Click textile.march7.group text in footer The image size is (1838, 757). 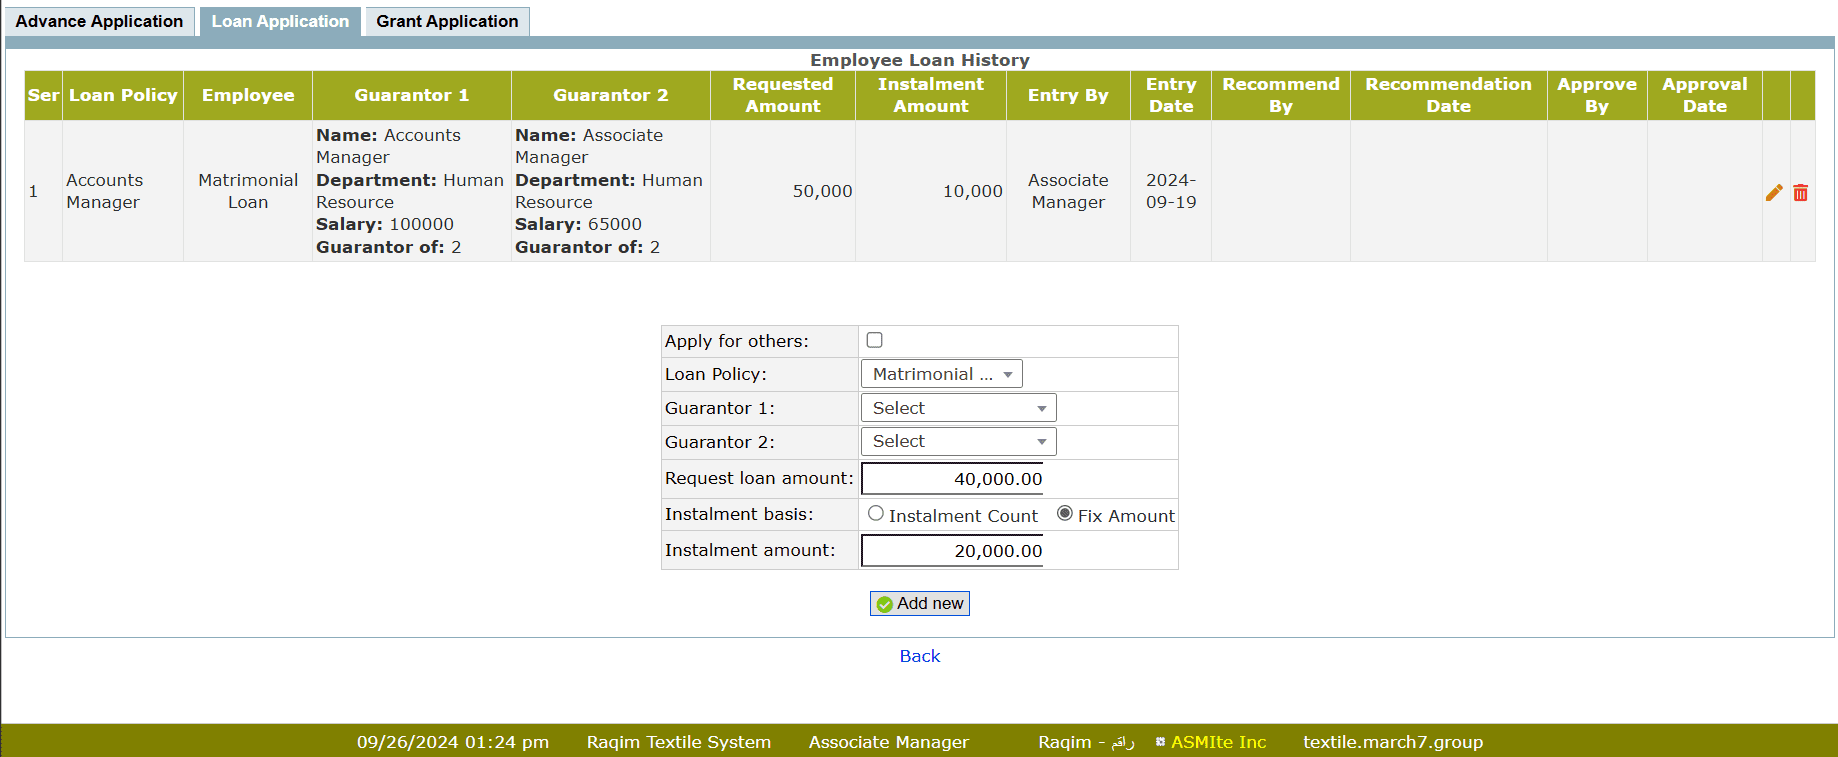[x=1392, y=742]
